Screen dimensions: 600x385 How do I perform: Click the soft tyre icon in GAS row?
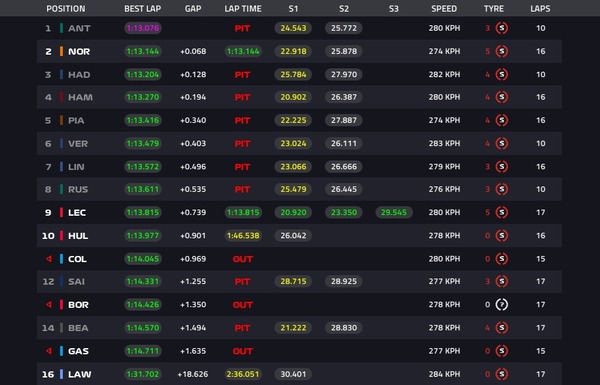[x=502, y=351]
